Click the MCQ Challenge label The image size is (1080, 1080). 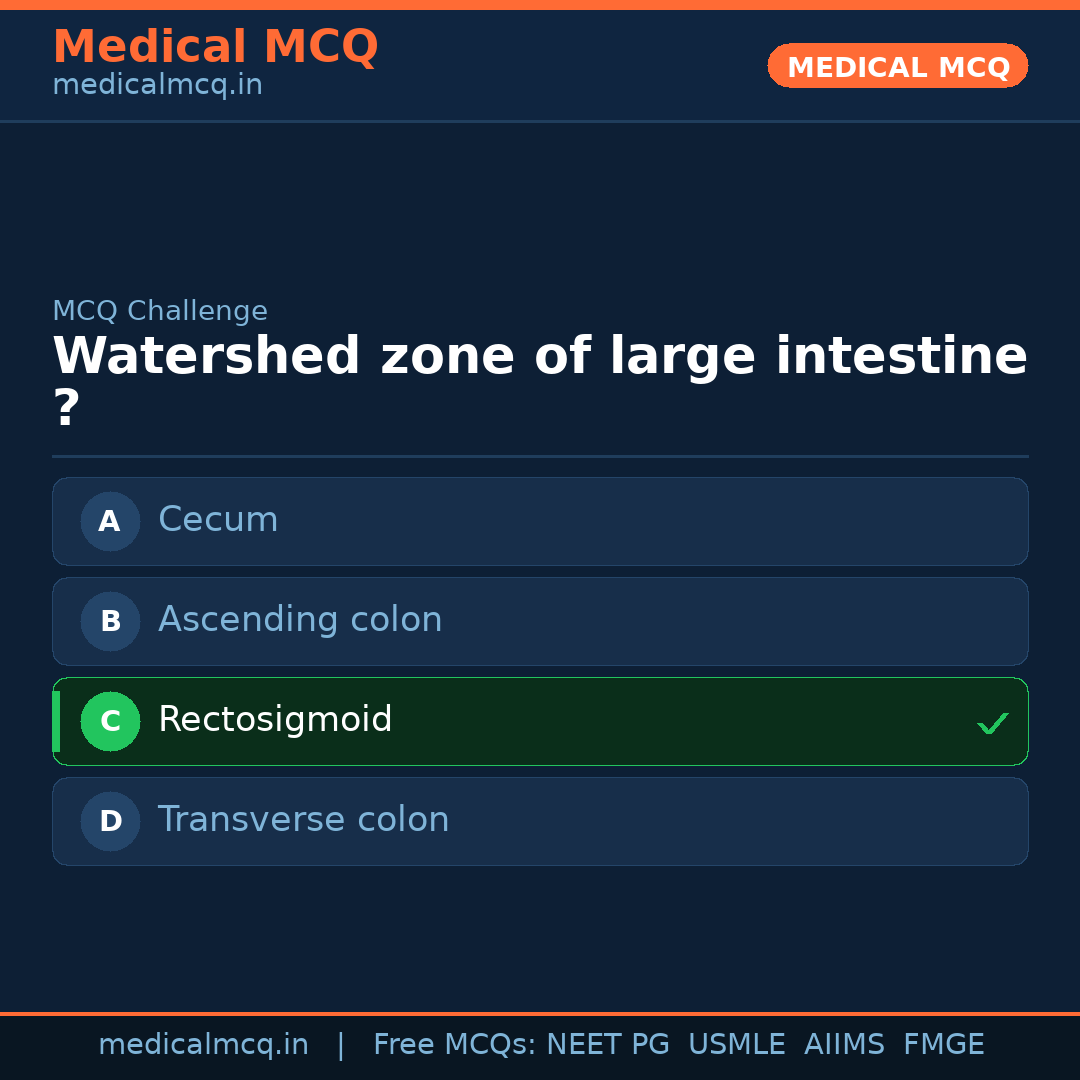point(160,311)
